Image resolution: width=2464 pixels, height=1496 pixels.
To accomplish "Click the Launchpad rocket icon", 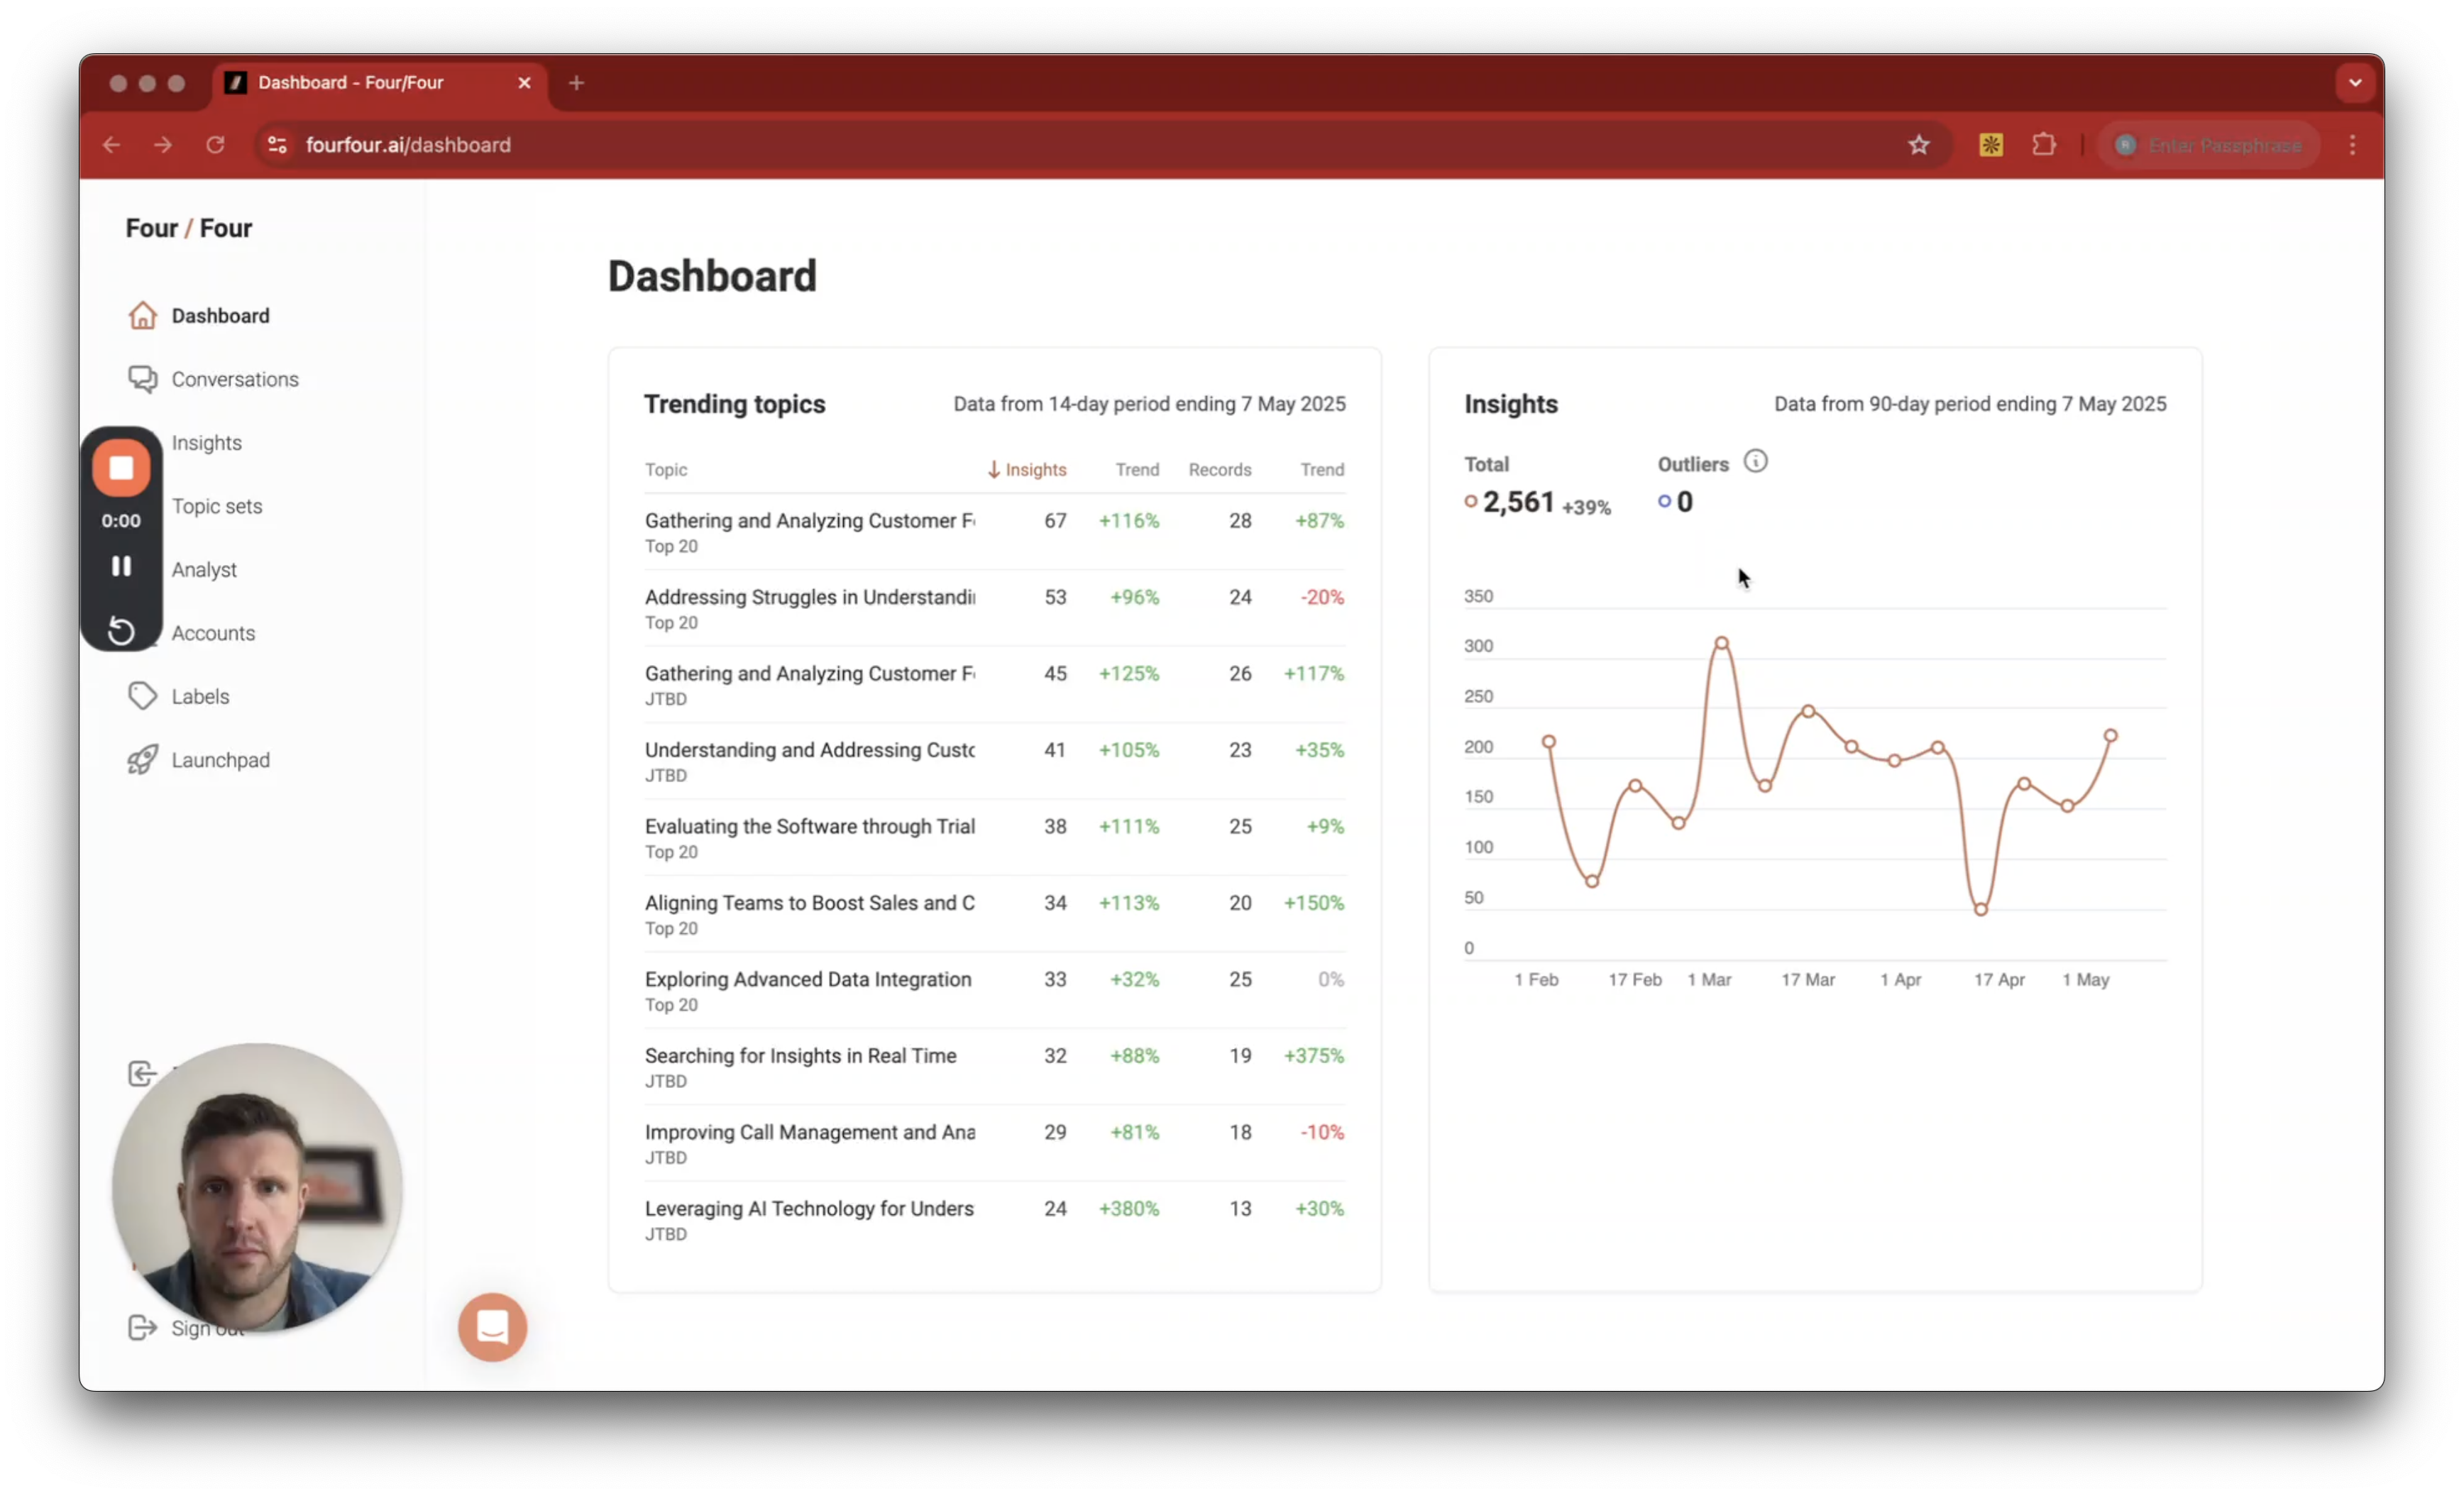I will (142, 760).
